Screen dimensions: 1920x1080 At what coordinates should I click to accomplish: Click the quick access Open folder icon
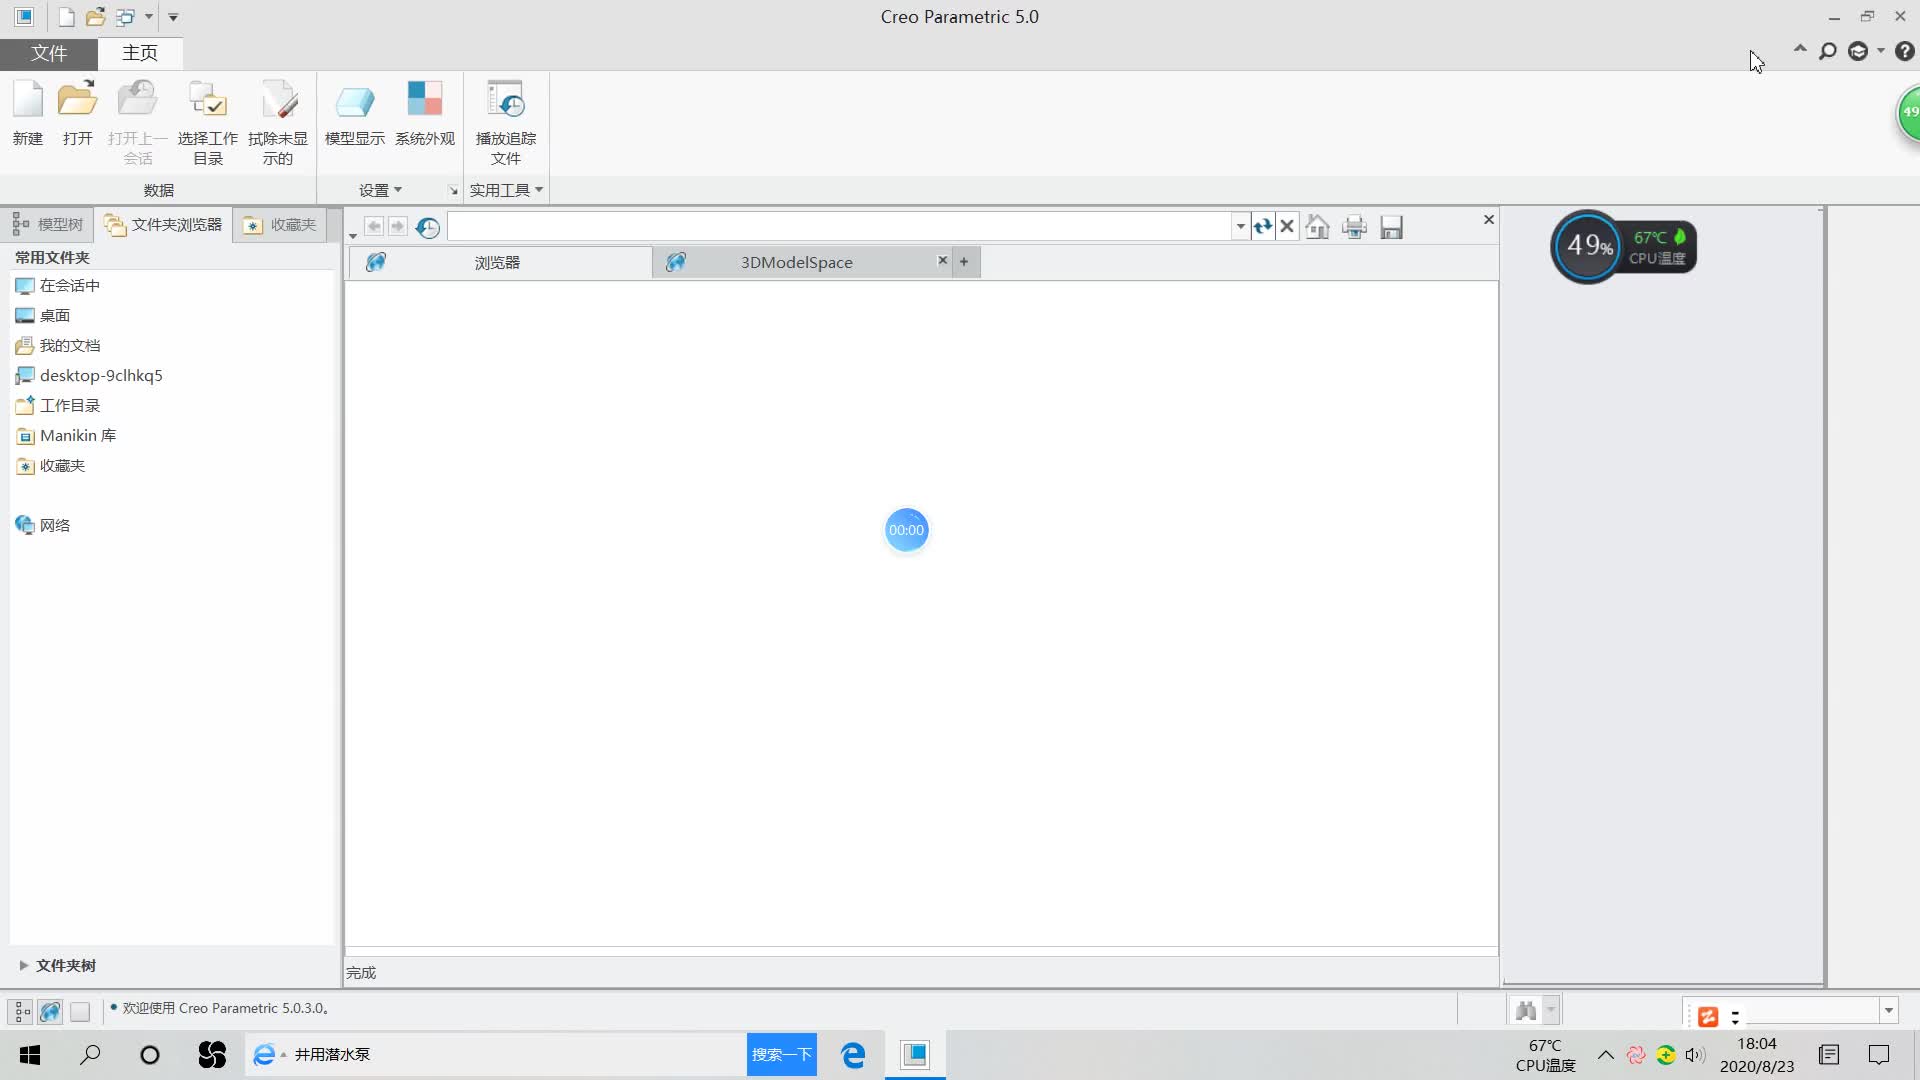95,17
